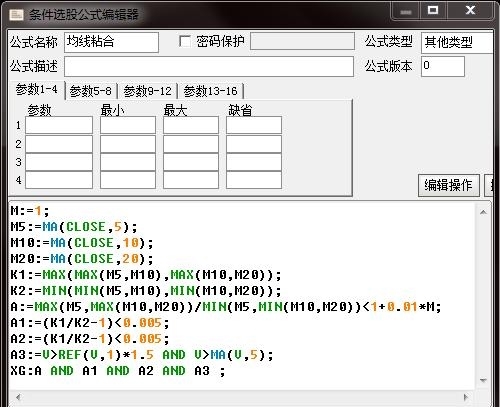500x407 pixels.
Task: Click the A1:=(K1/K2-1)<0.005 line
Action: (90, 323)
